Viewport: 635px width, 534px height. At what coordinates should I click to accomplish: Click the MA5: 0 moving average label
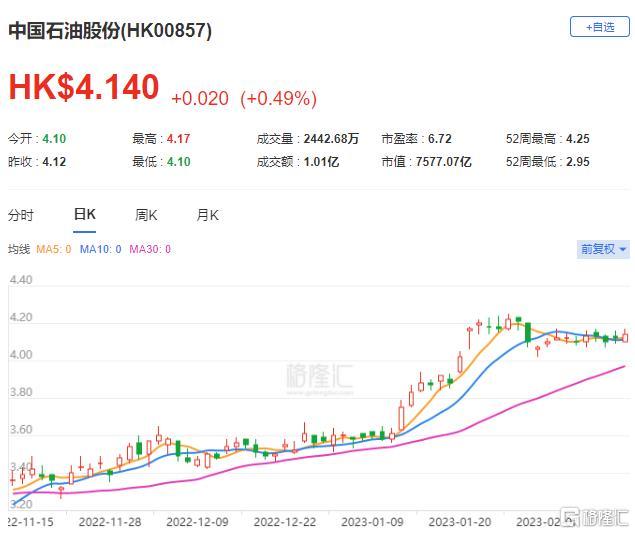click(53, 249)
